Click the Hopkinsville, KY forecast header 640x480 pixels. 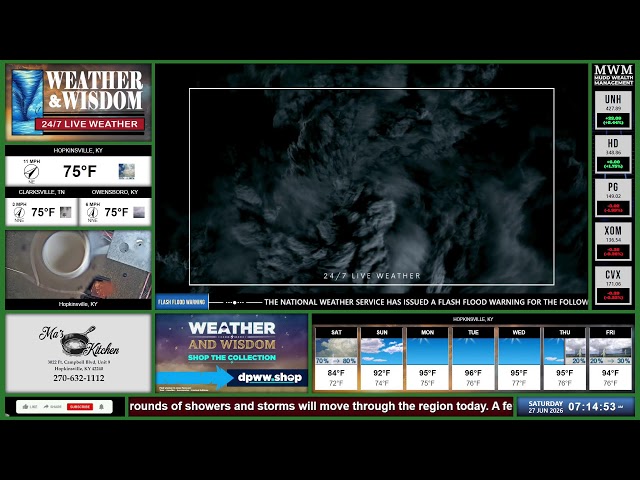[x=473, y=319]
